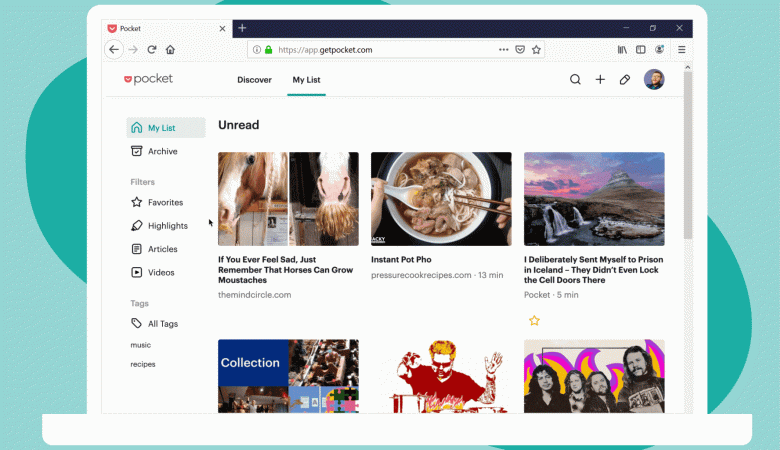Filter by Favorites in the sidebar
This screenshot has height=450, width=780.
165,202
